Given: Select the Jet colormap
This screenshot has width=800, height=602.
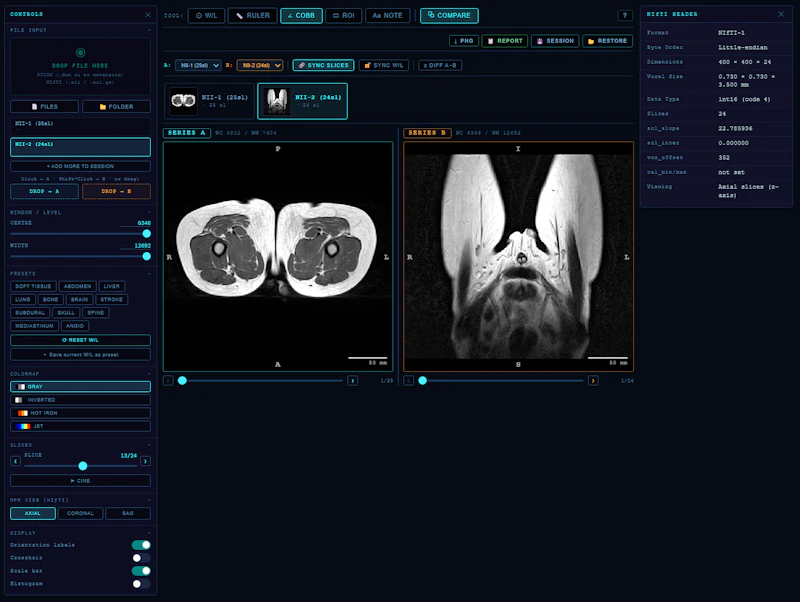Looking at the screenshot, I should (81, 427).
